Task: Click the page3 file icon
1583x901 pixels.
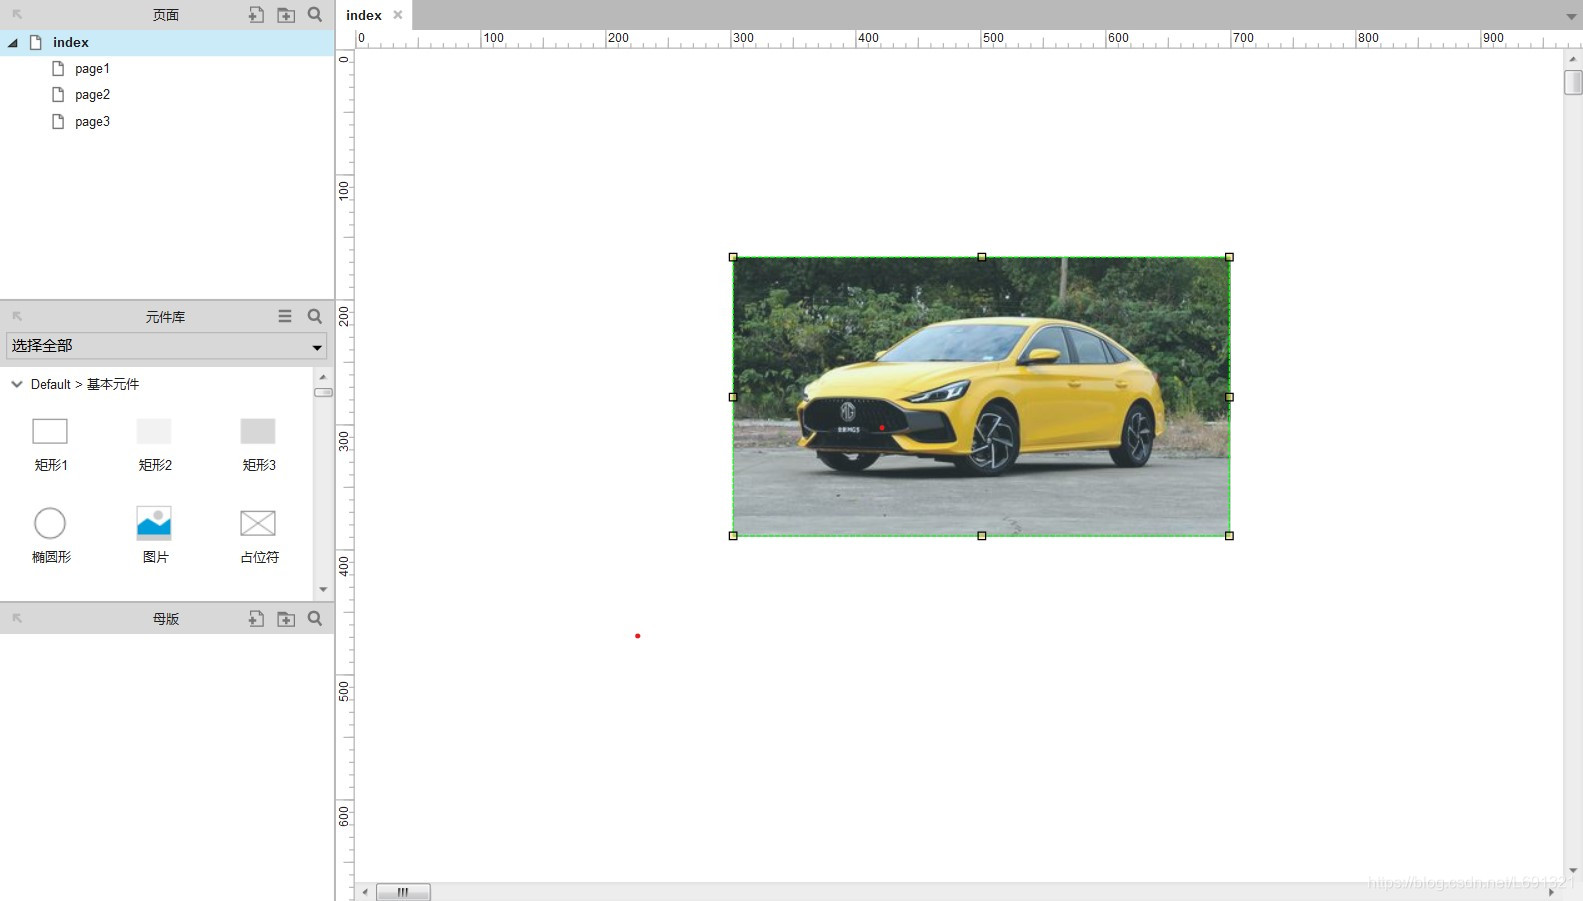Action: click(x=58, y=121)
